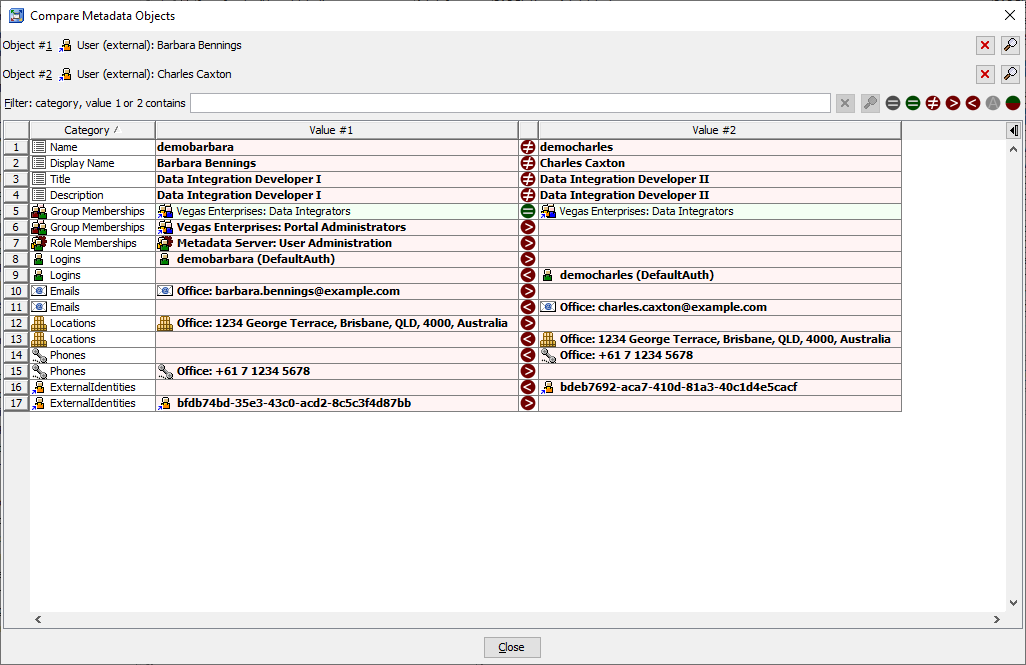Select row header number 1
1026x665 pixels.
(16, 147)
